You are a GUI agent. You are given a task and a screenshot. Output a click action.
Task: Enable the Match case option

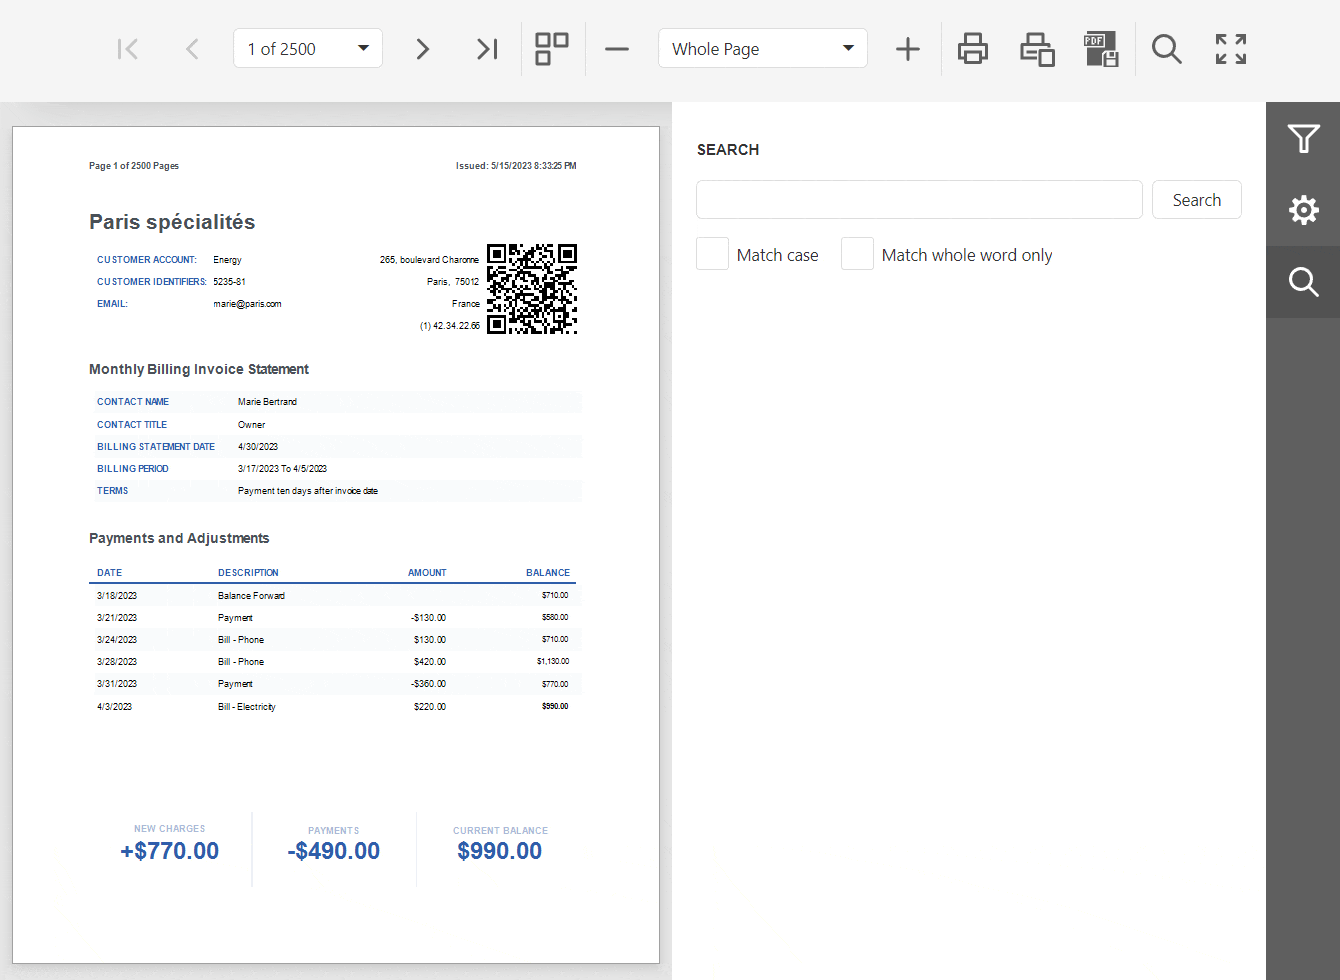712,253
